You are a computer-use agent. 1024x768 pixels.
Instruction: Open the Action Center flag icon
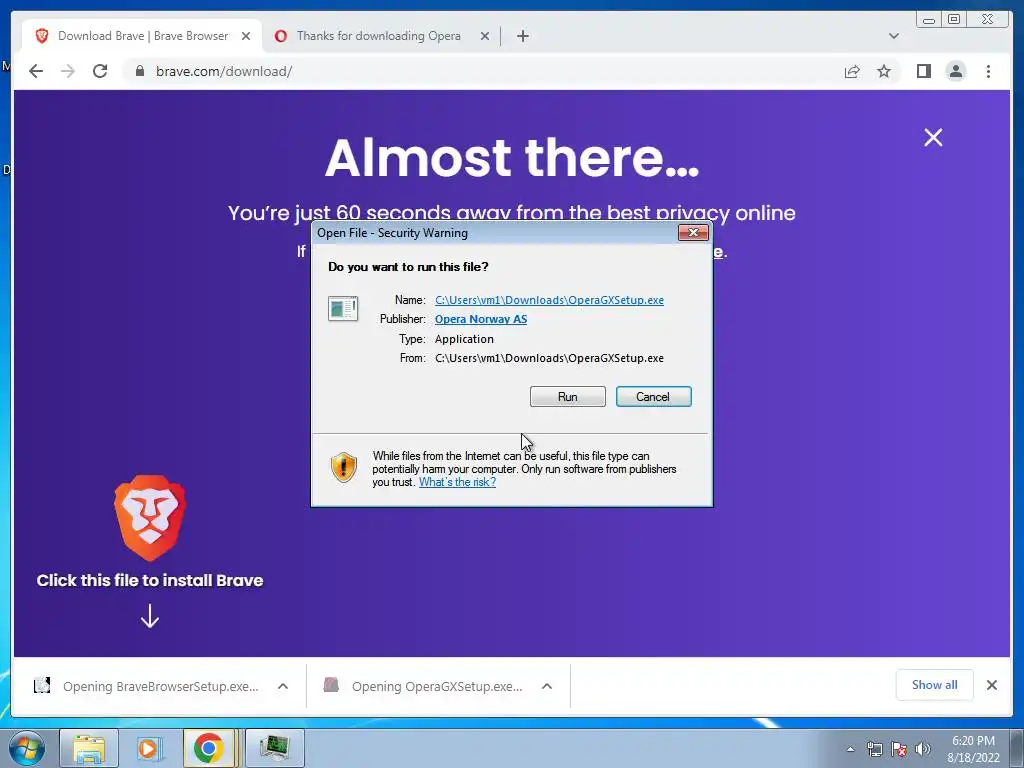899,749
